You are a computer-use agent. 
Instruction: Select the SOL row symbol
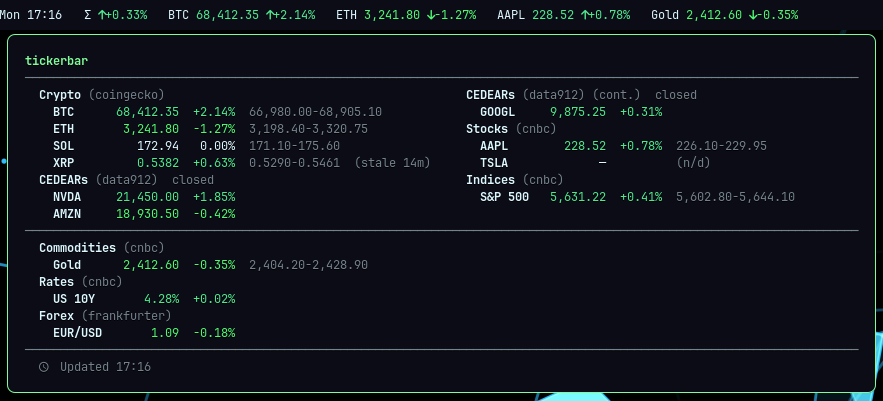[x=64, y=146]
